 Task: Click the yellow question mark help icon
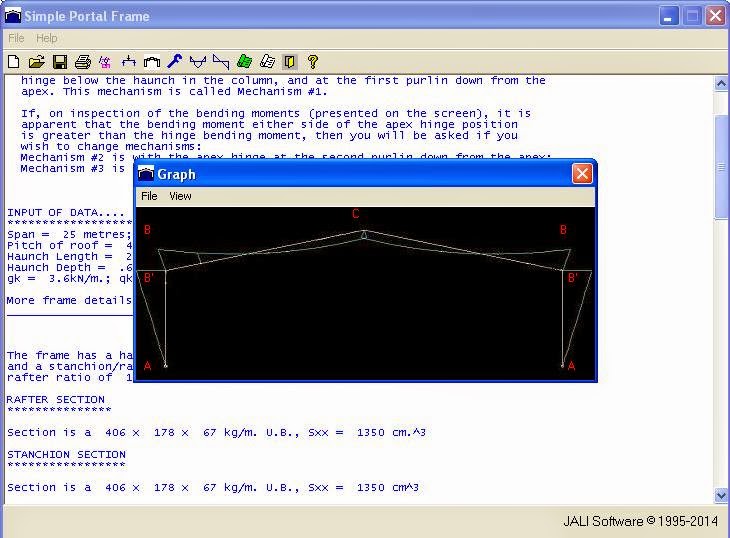(x=313, y=62)
